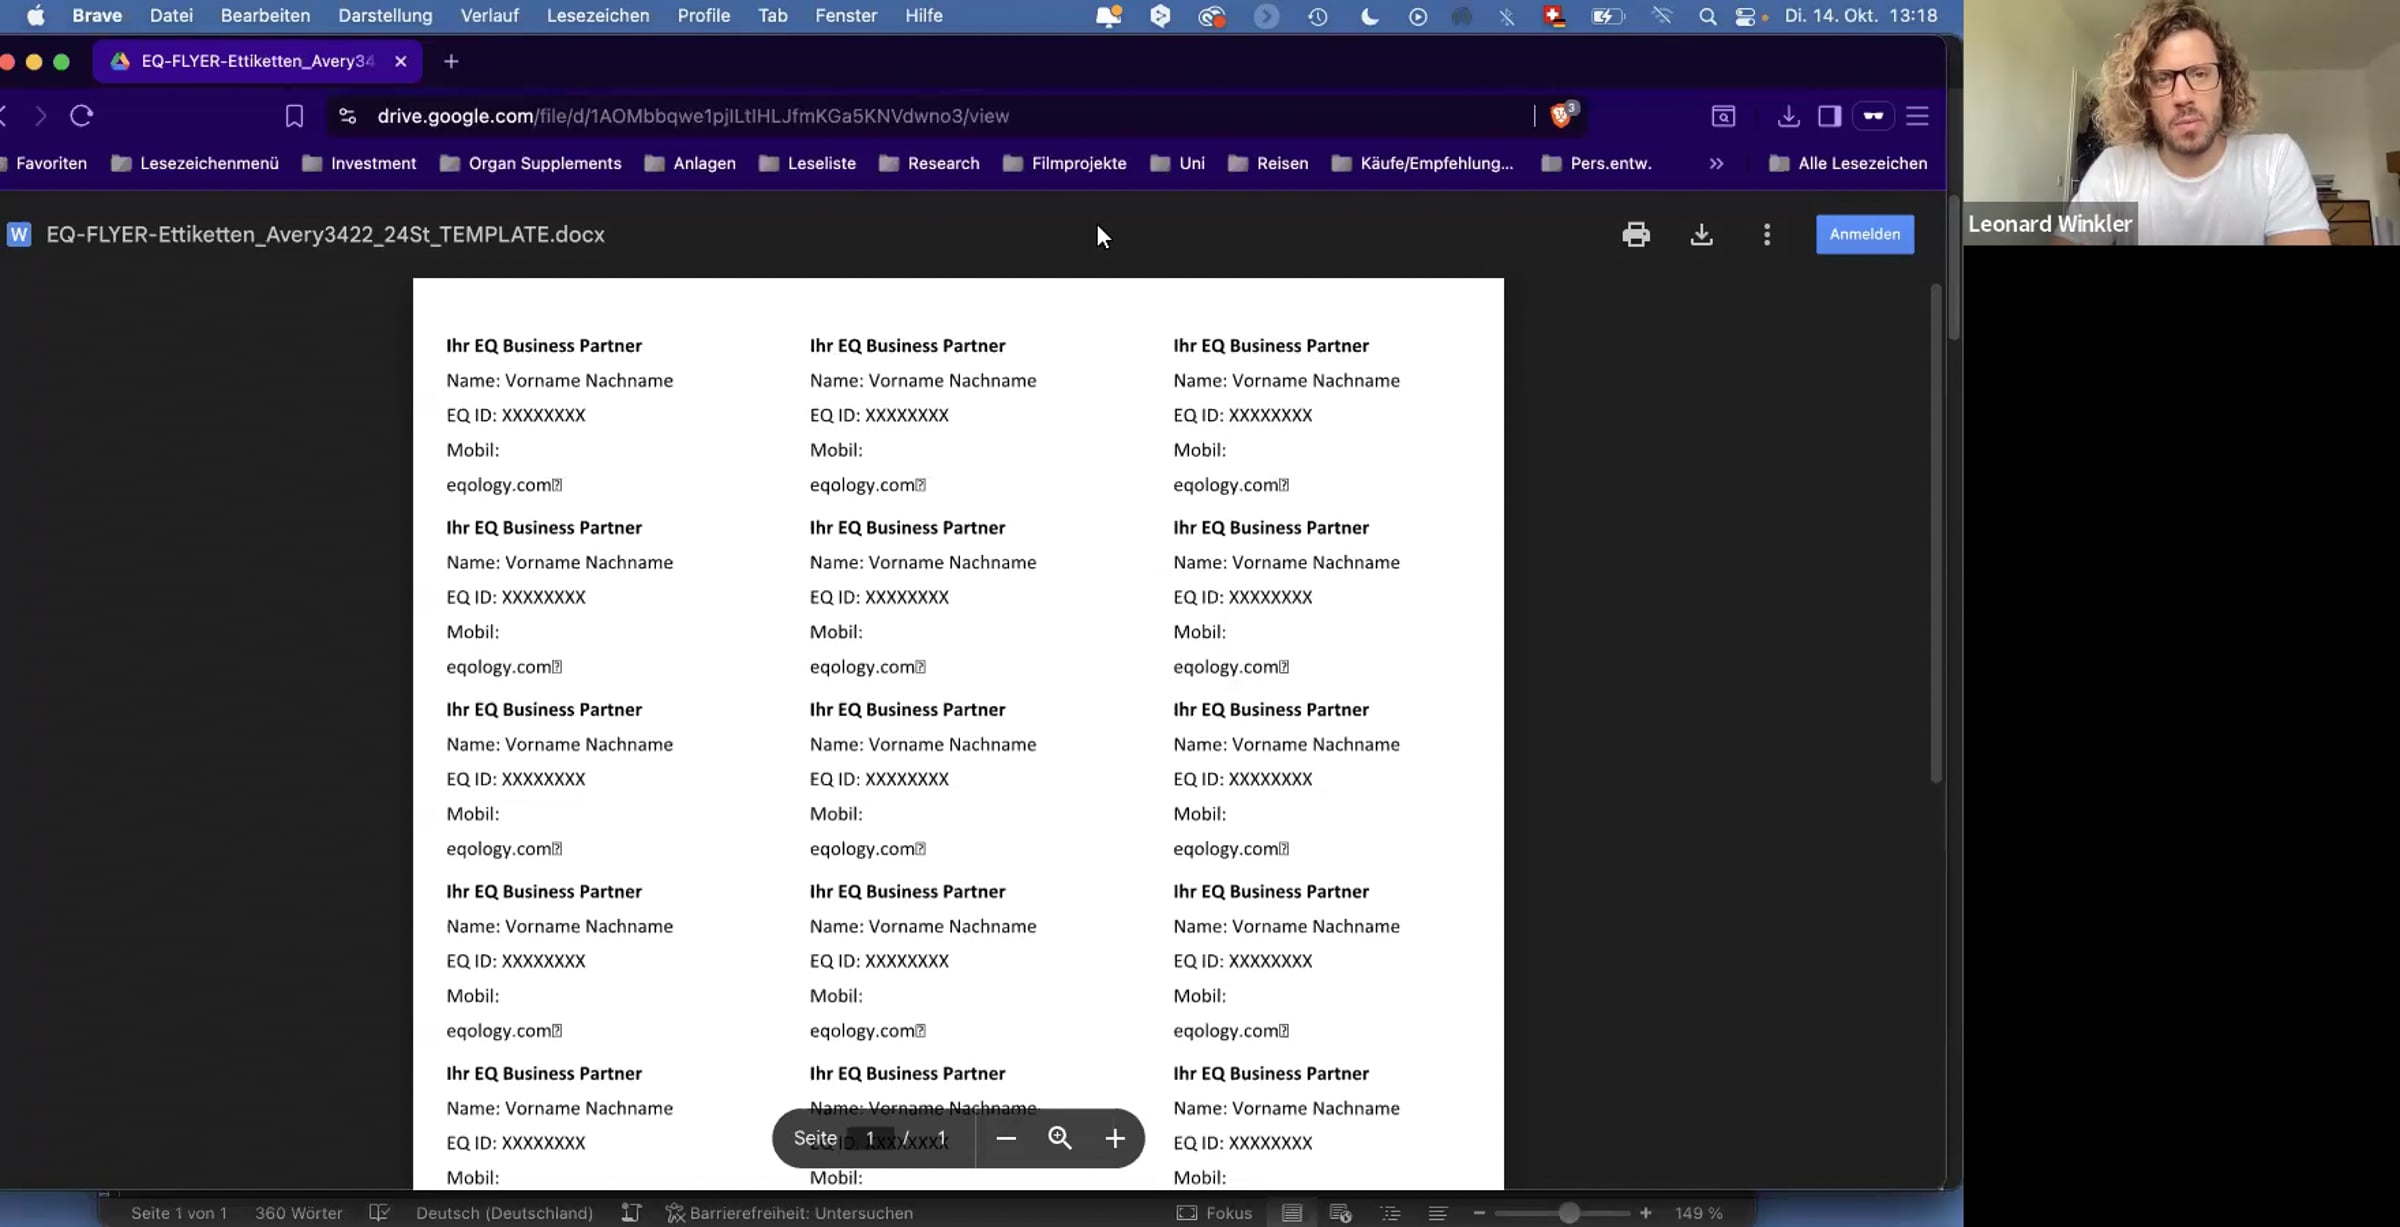Print the document with the printer icon

point(1636,234)
